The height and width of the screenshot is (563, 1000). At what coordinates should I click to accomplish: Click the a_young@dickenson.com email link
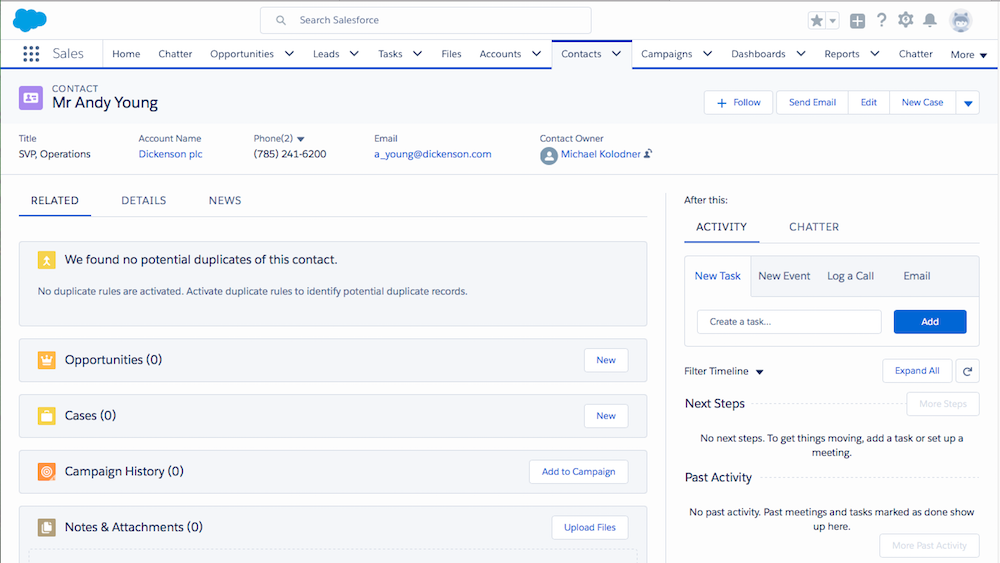click(432, 154)
